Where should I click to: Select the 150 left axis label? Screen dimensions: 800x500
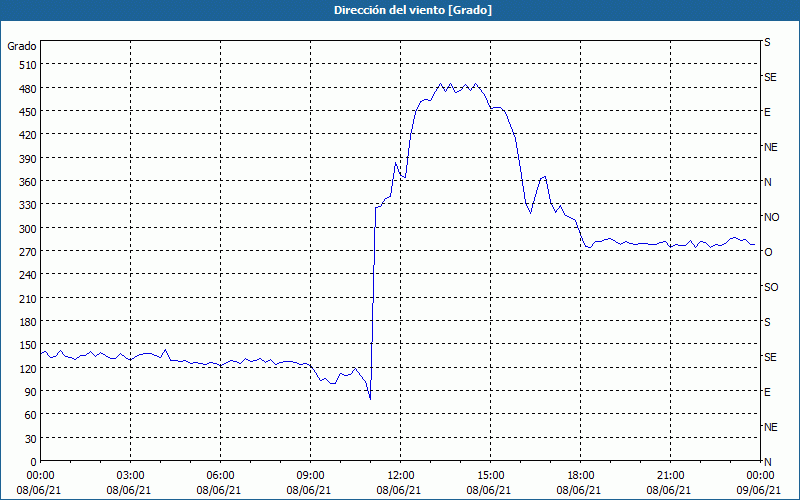point(28,345)
